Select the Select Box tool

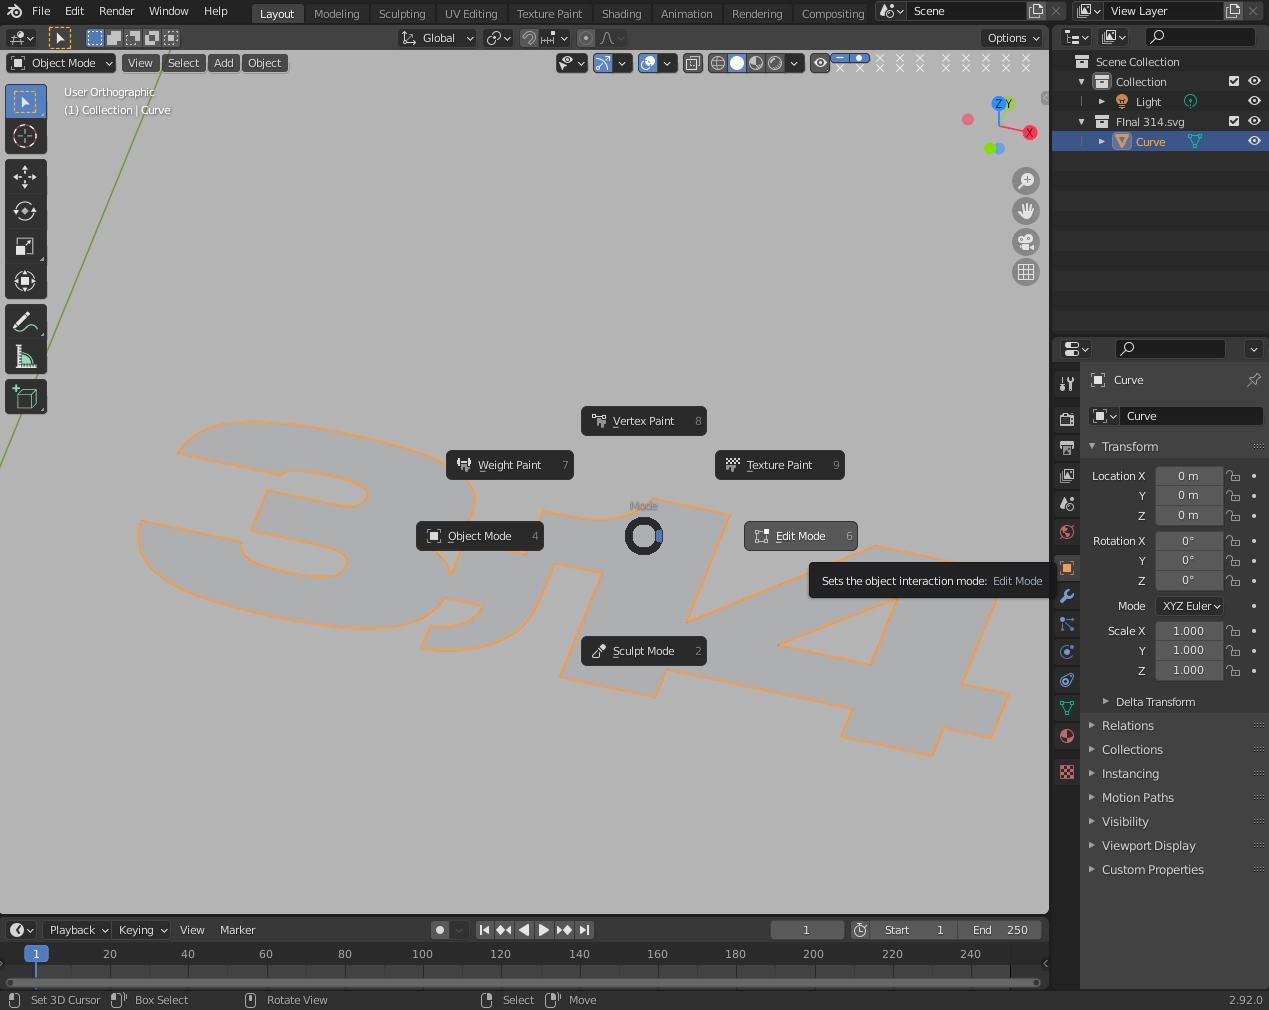[x=26, y=102]
